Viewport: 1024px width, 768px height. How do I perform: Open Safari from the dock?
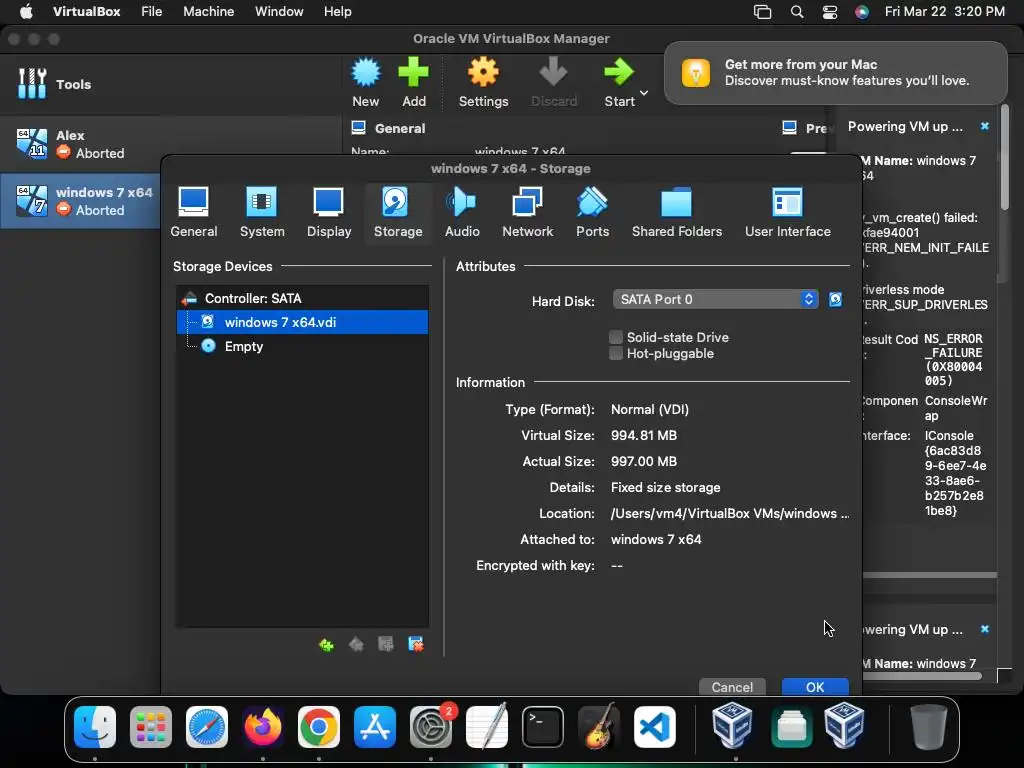[207, 726]
